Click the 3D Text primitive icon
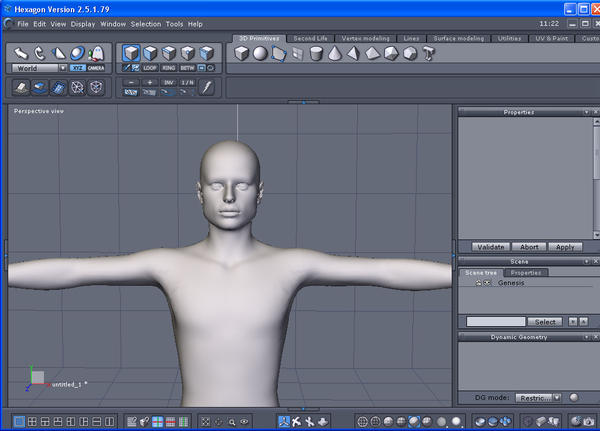 click(x=428, y=54)
